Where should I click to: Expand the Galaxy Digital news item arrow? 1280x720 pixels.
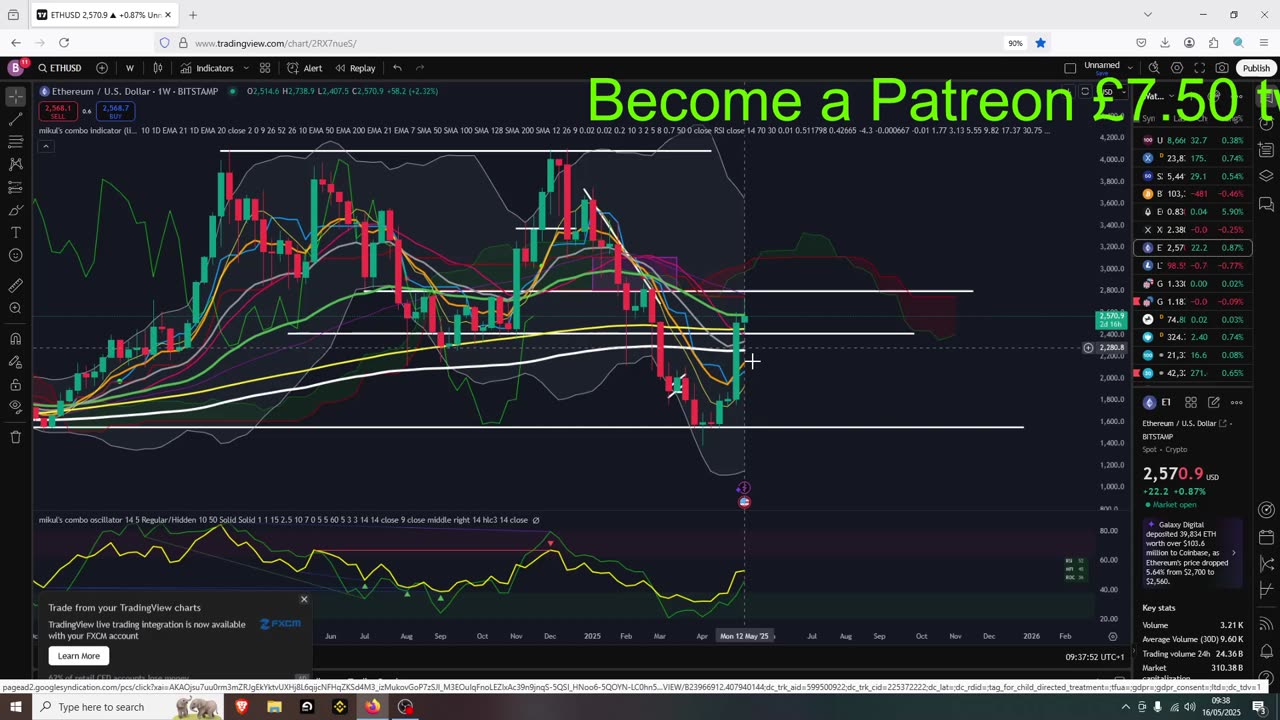pyautogui.click(x=1233, y=552)
